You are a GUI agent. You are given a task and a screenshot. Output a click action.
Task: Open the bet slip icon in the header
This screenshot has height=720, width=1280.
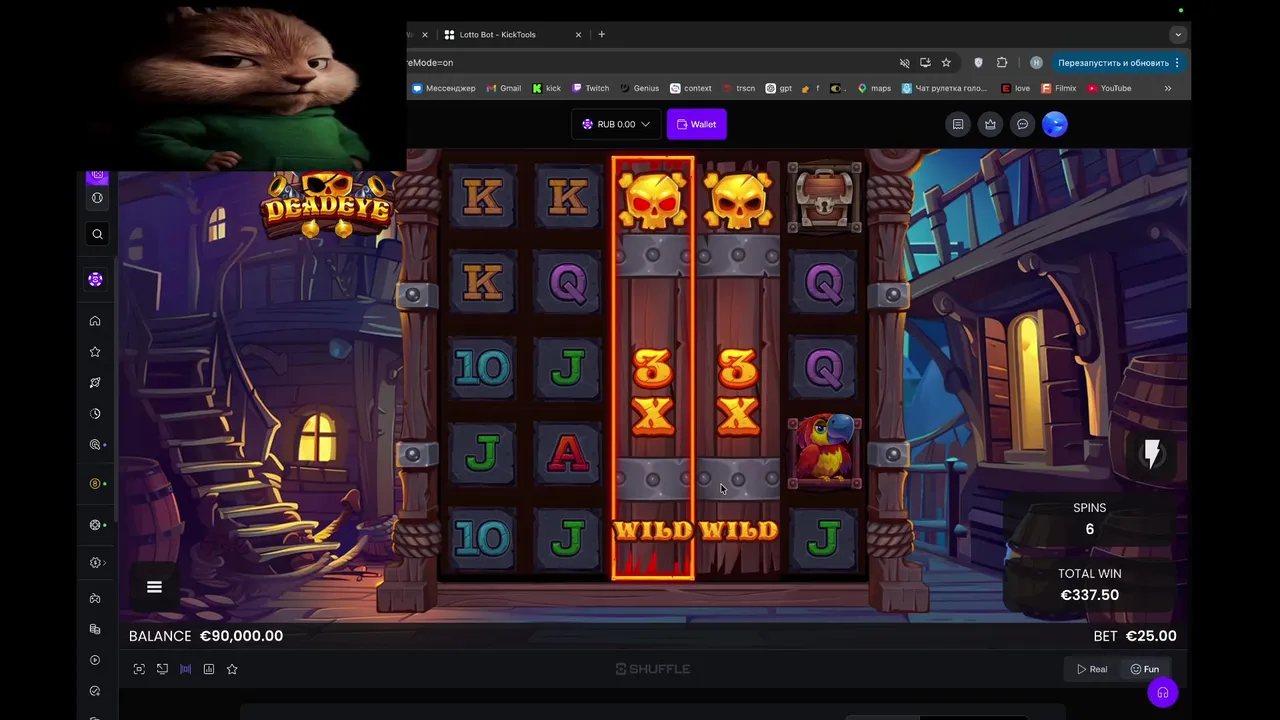point(958,124)
